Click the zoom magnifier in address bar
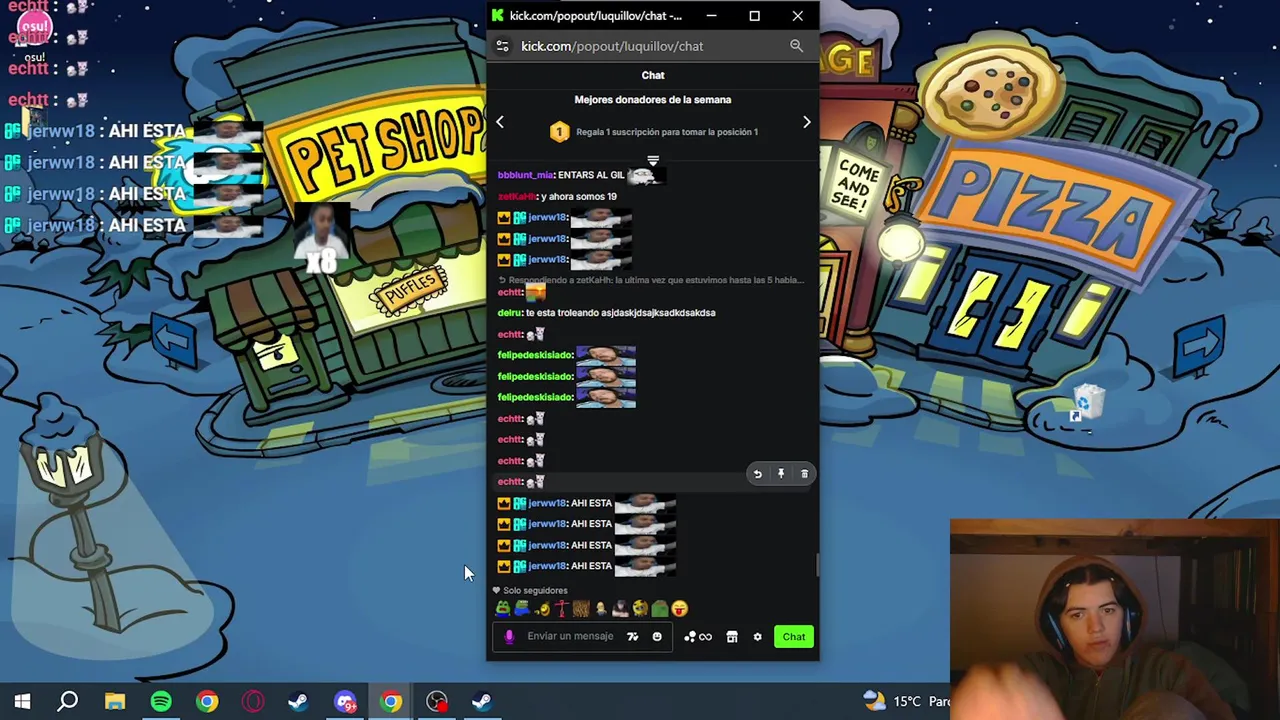Screen dimensions: 1280x720 pos(796,46)
